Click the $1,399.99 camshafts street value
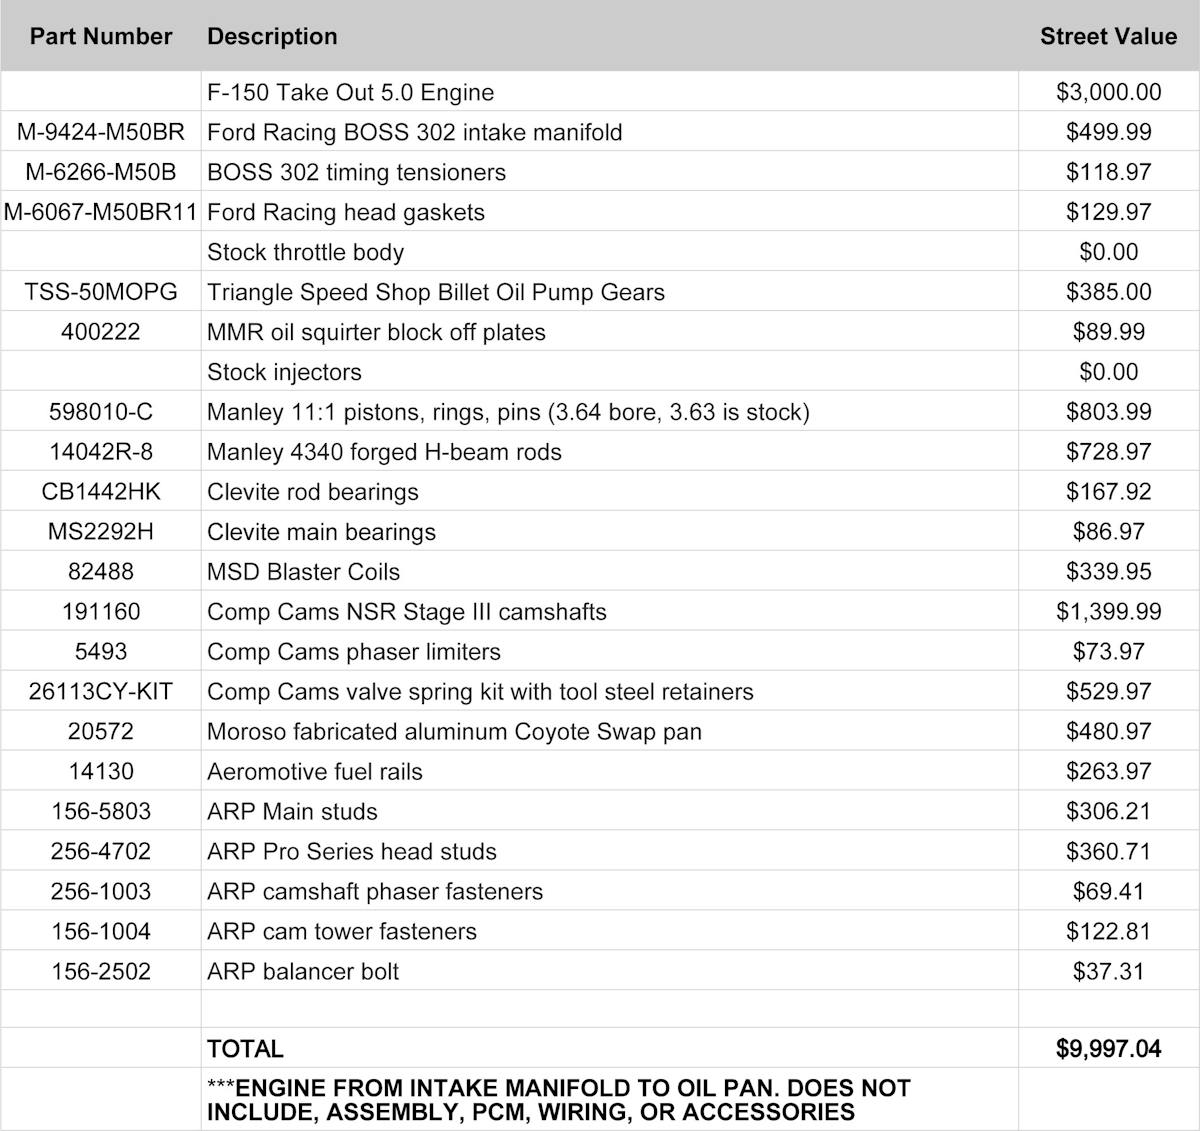This screenshot has width=1200, height=1131. coord(1108,612)
